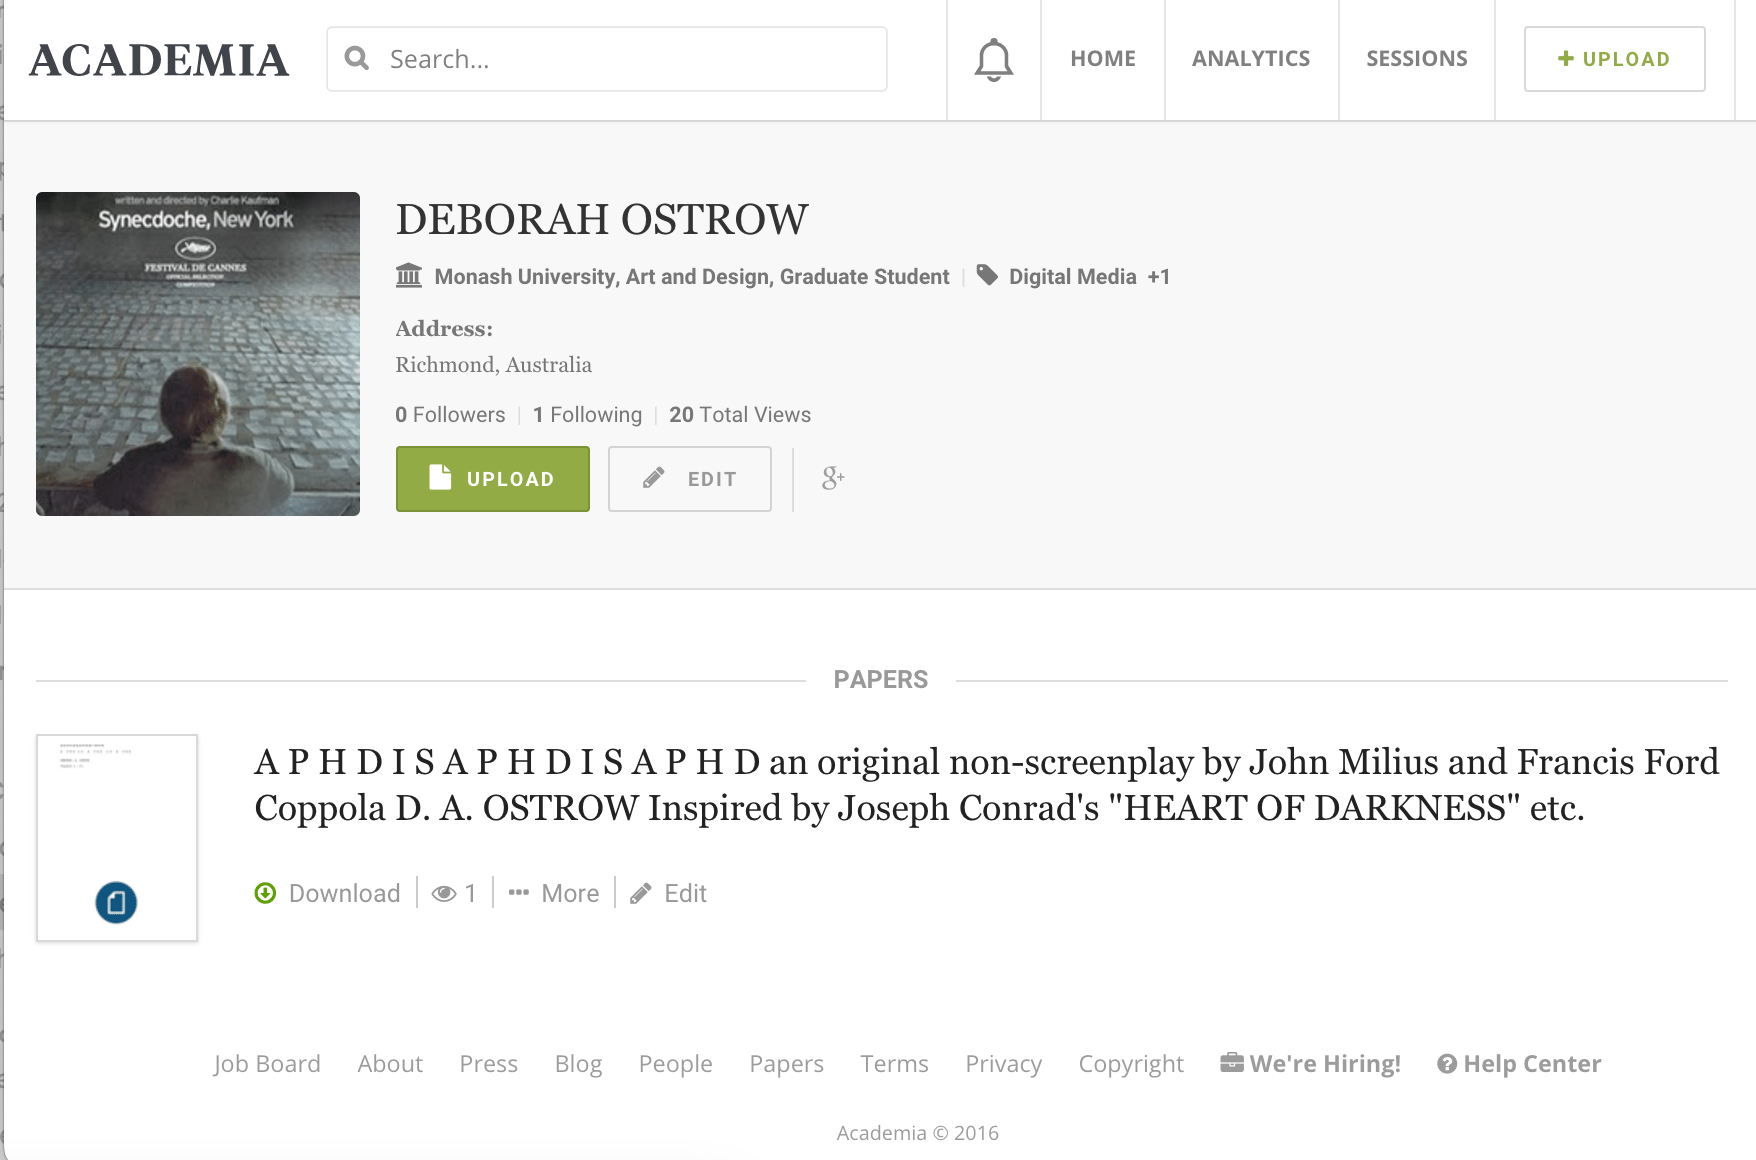
Task: Expand the More options for paper
Action: [554, 893]
